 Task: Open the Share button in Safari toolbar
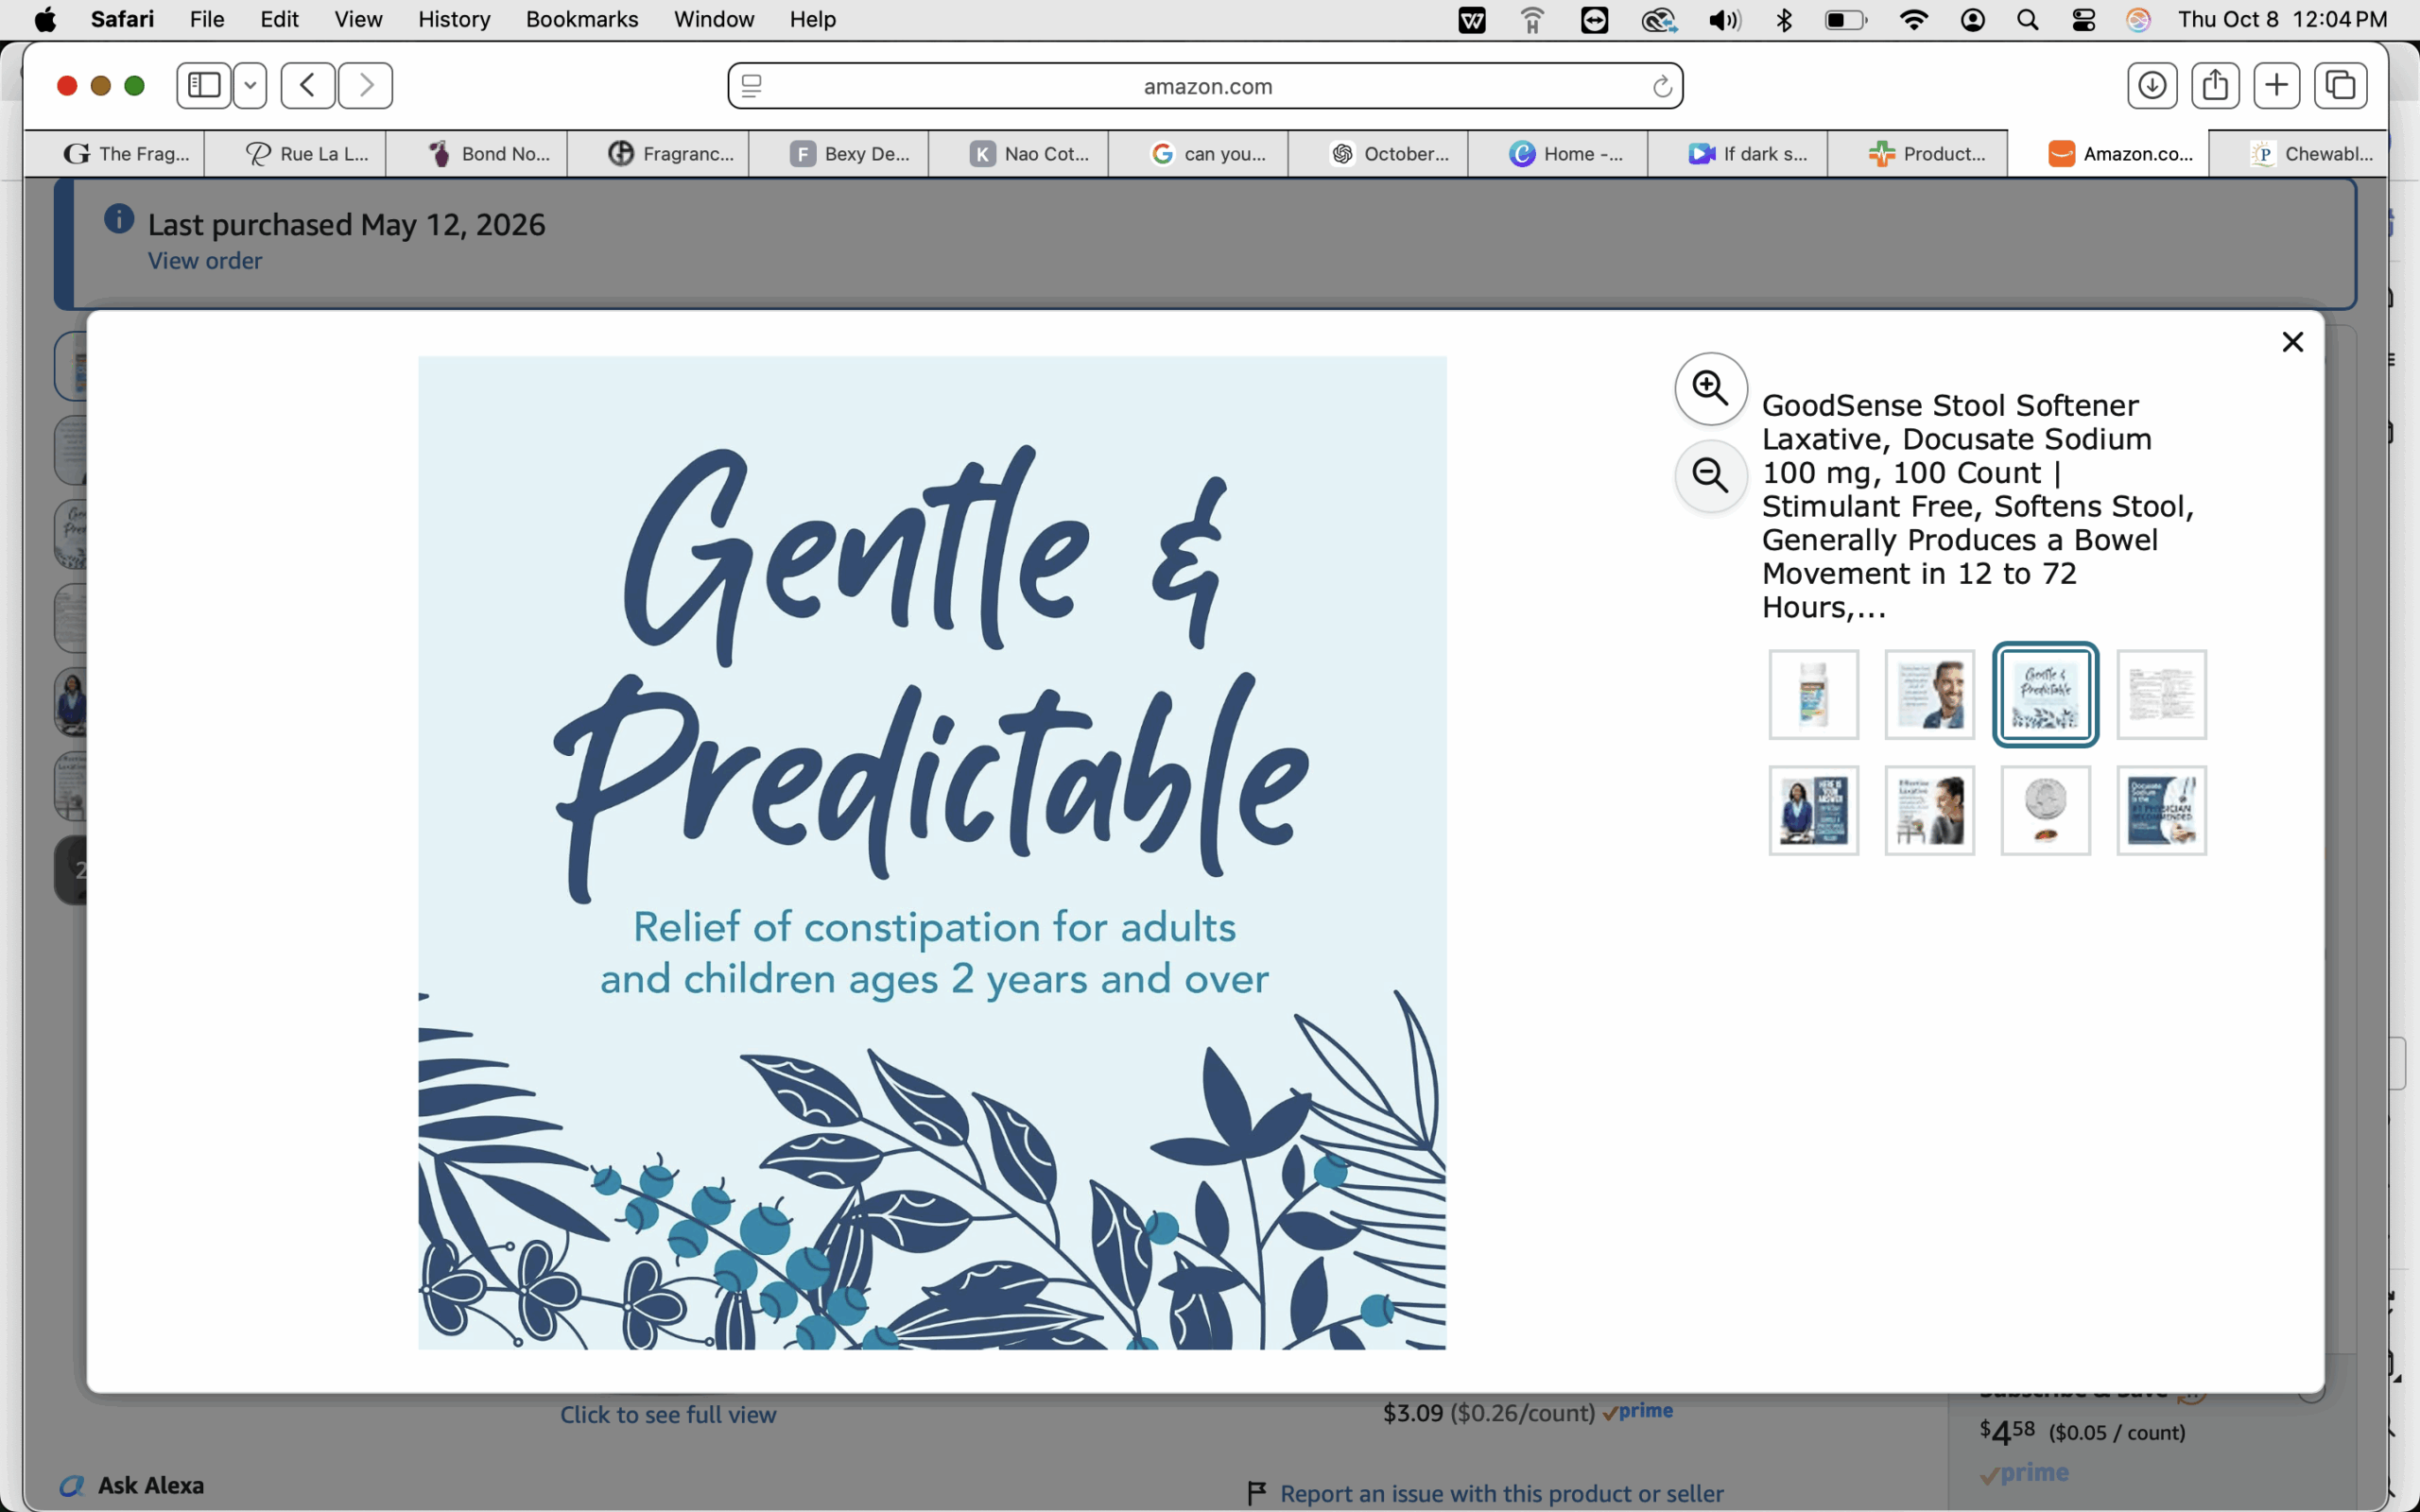(x=2215, y=85)
